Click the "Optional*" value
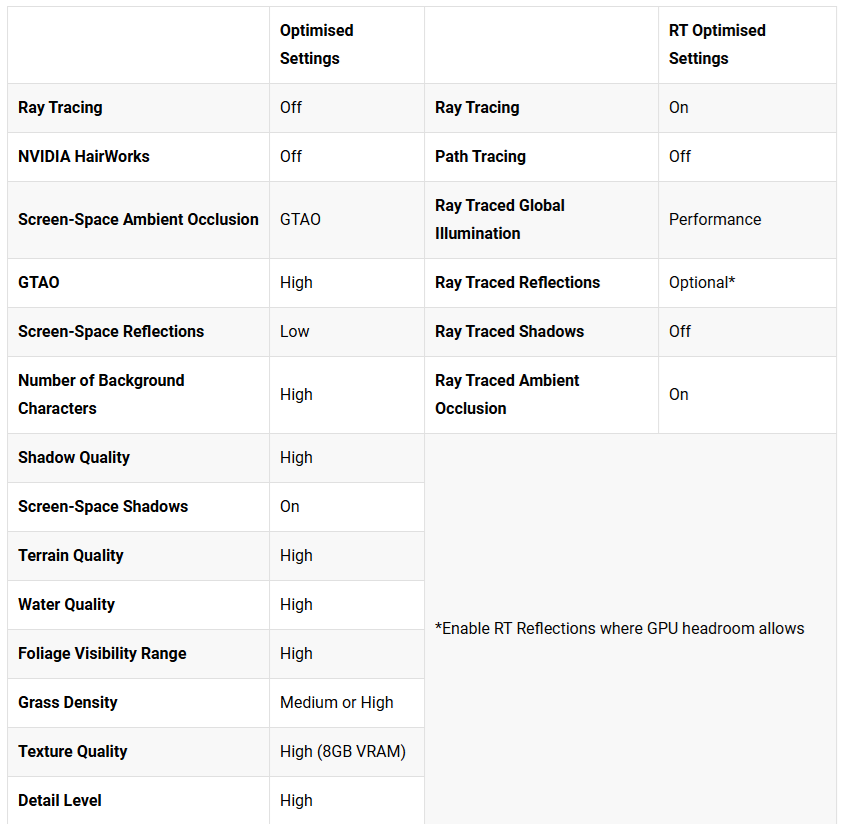Screen dimensions: 845x824 point(702,282)
